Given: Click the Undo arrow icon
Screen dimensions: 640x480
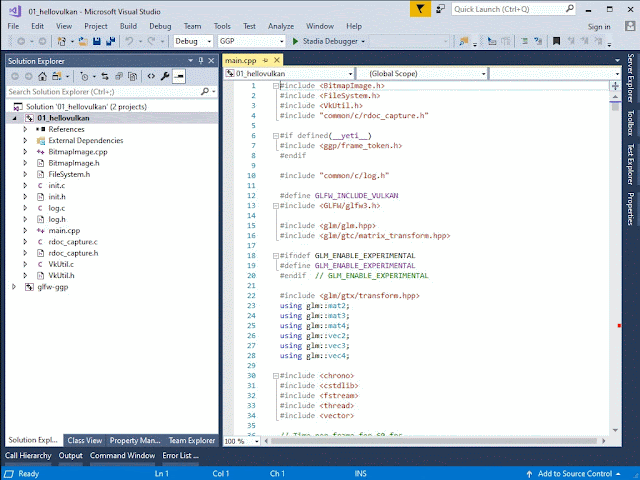Looking at the screenshot, I should 129,41.
